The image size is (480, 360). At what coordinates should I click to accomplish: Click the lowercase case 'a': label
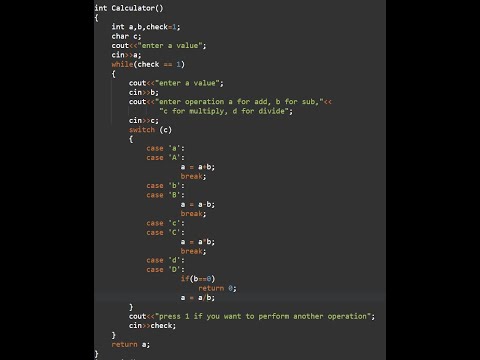coord(165,148)
